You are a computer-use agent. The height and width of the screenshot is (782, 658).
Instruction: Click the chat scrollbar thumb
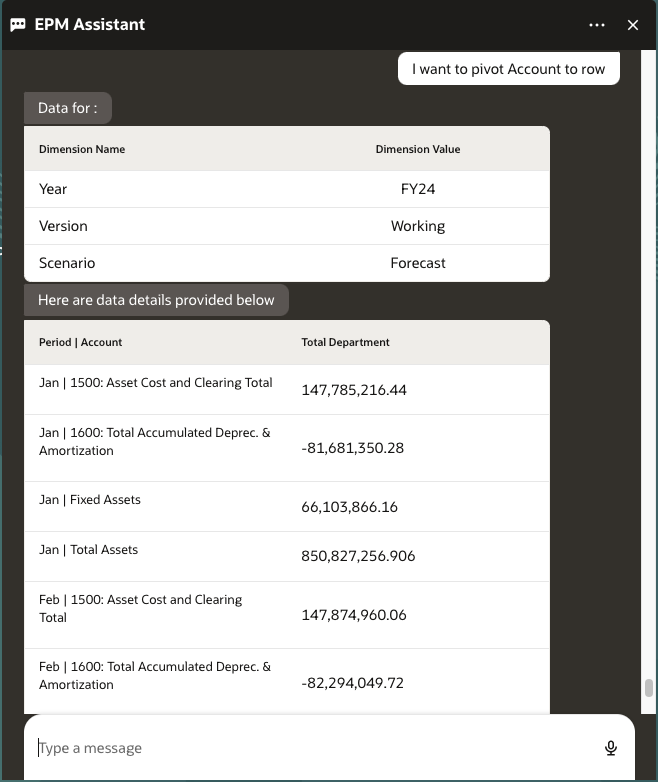click(648, 688)
